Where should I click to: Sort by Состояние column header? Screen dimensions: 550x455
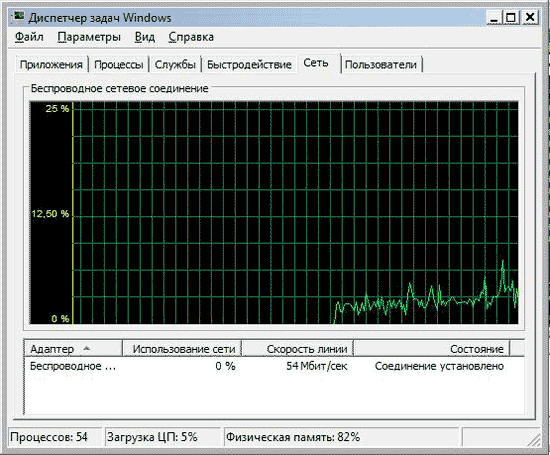[x=432, y=349]
